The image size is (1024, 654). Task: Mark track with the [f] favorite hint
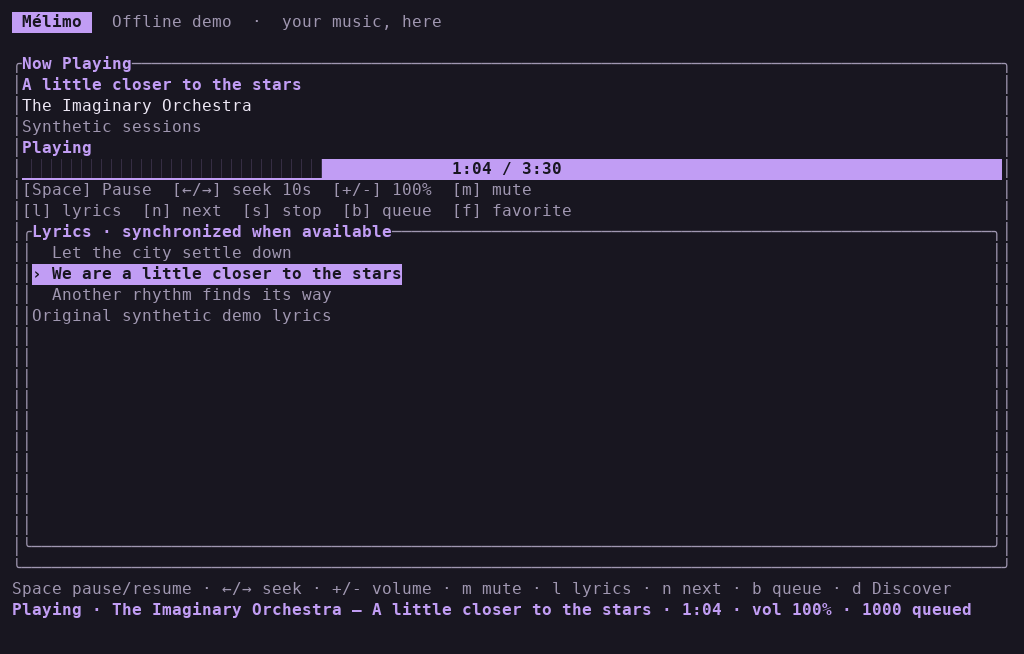512,210
